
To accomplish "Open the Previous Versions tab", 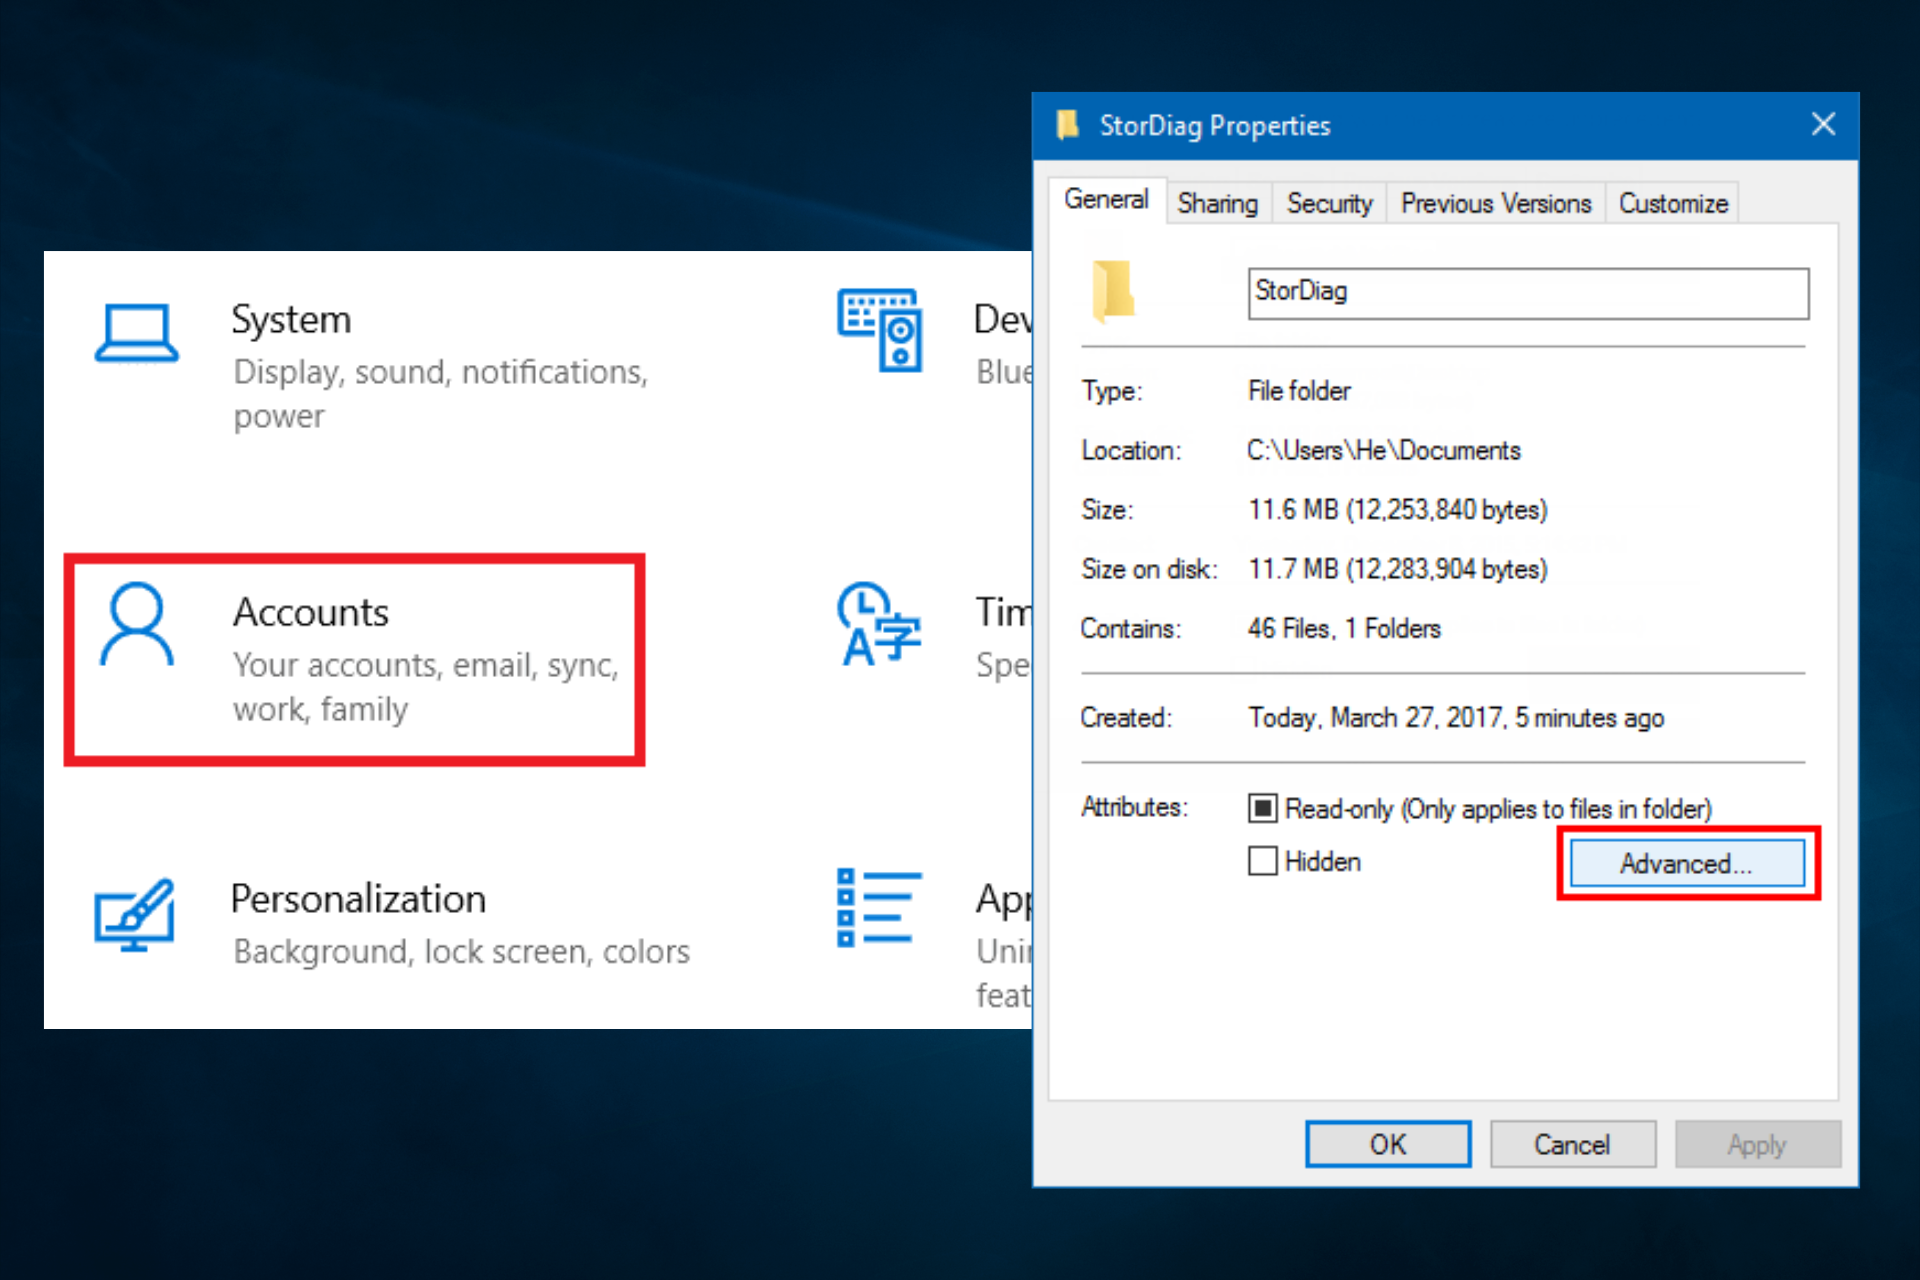I will tap(1495, 203).
